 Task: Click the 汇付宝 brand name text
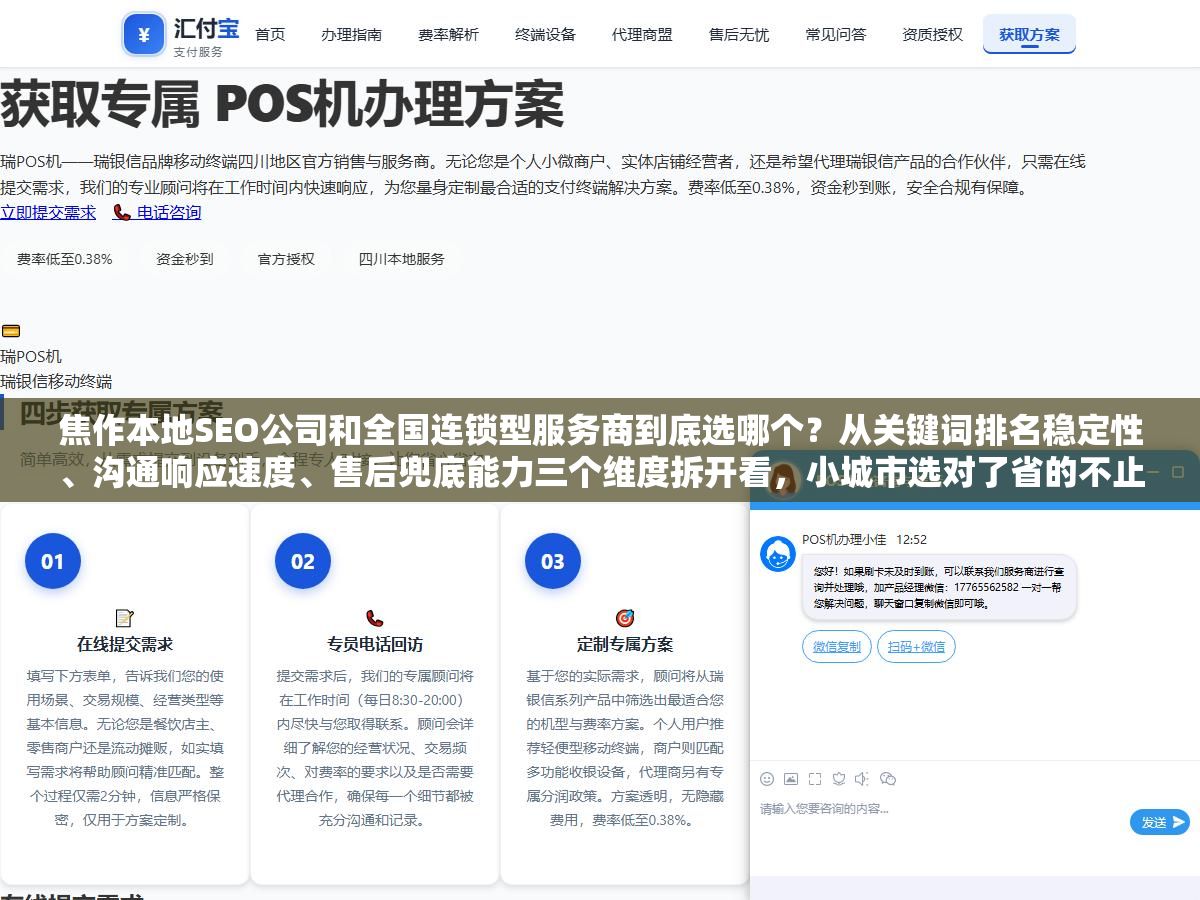pyautogui.click(x=206, y=27)
